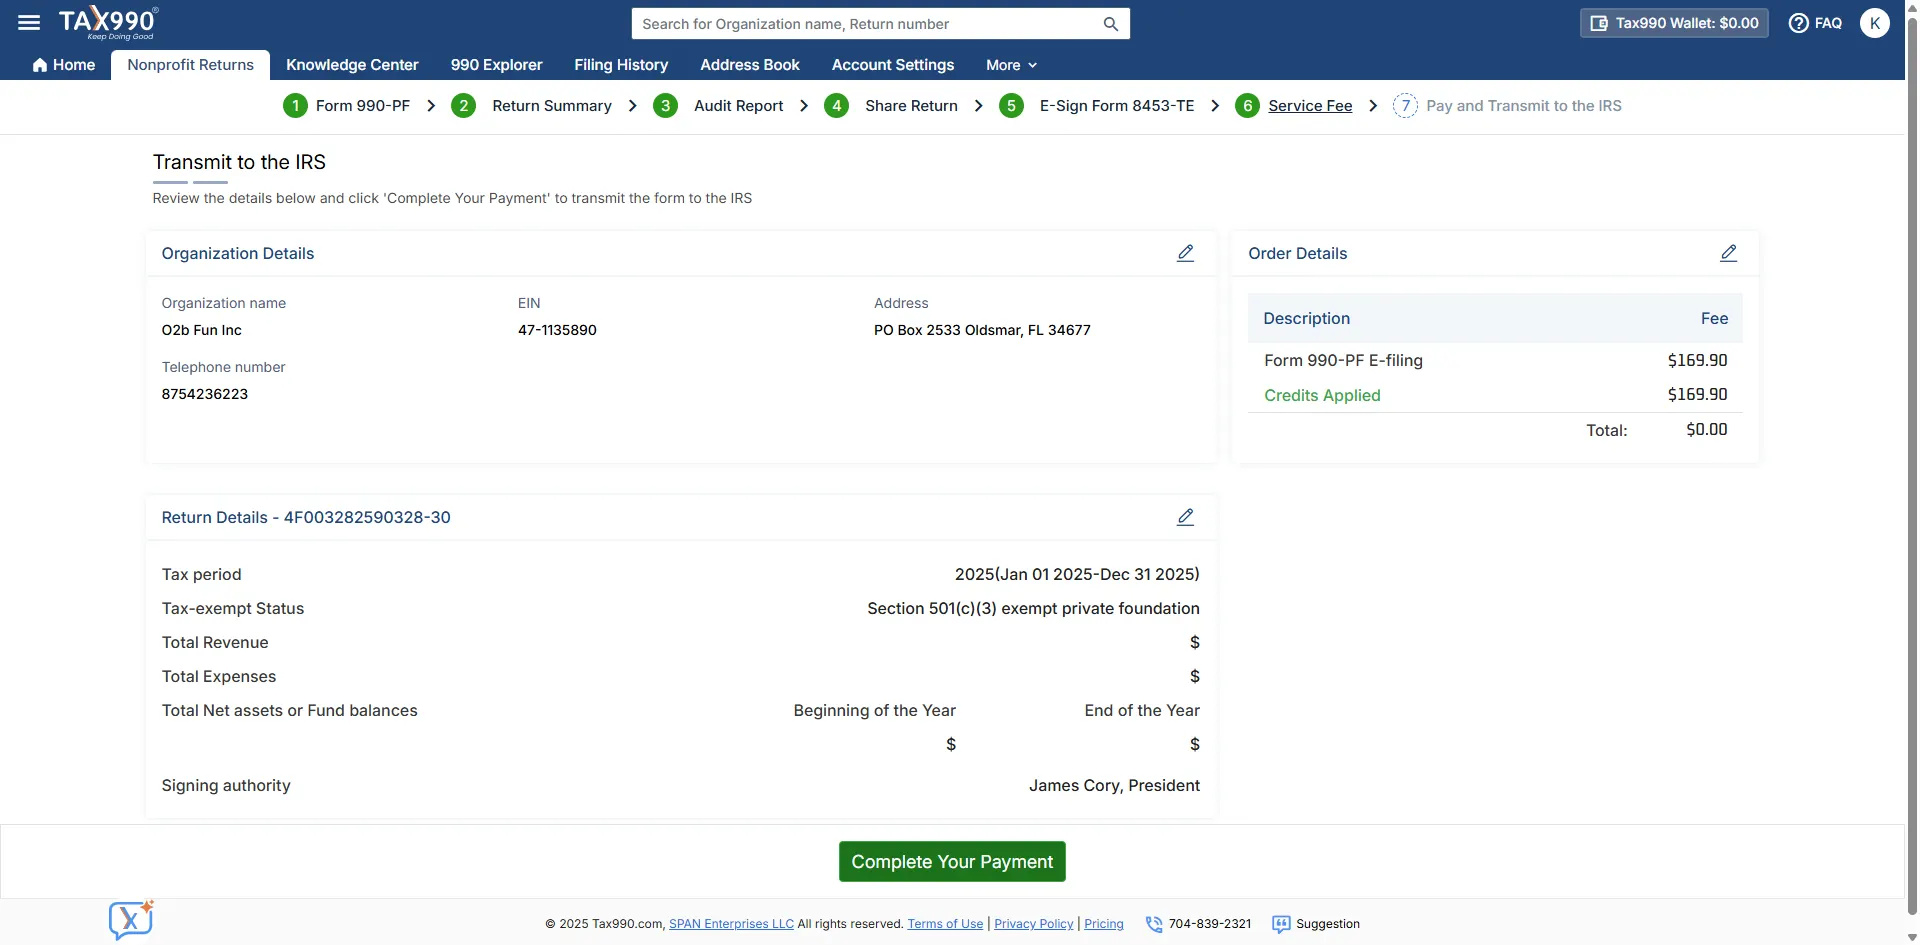Click the search magnifier icon

[1110, 24]
